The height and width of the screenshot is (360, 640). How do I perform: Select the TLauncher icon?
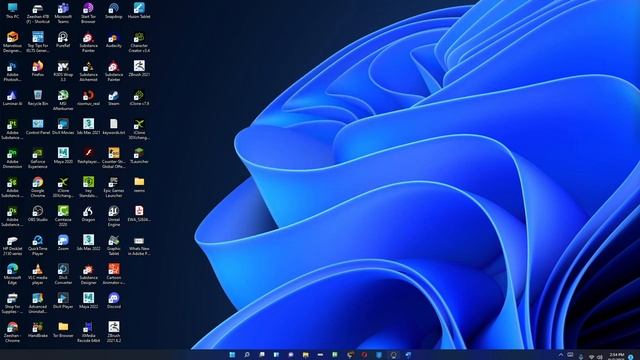[139, 156]
